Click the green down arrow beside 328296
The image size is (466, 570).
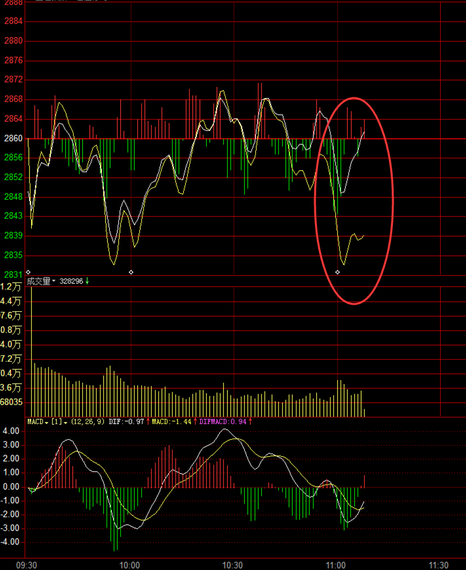point(87,281)
